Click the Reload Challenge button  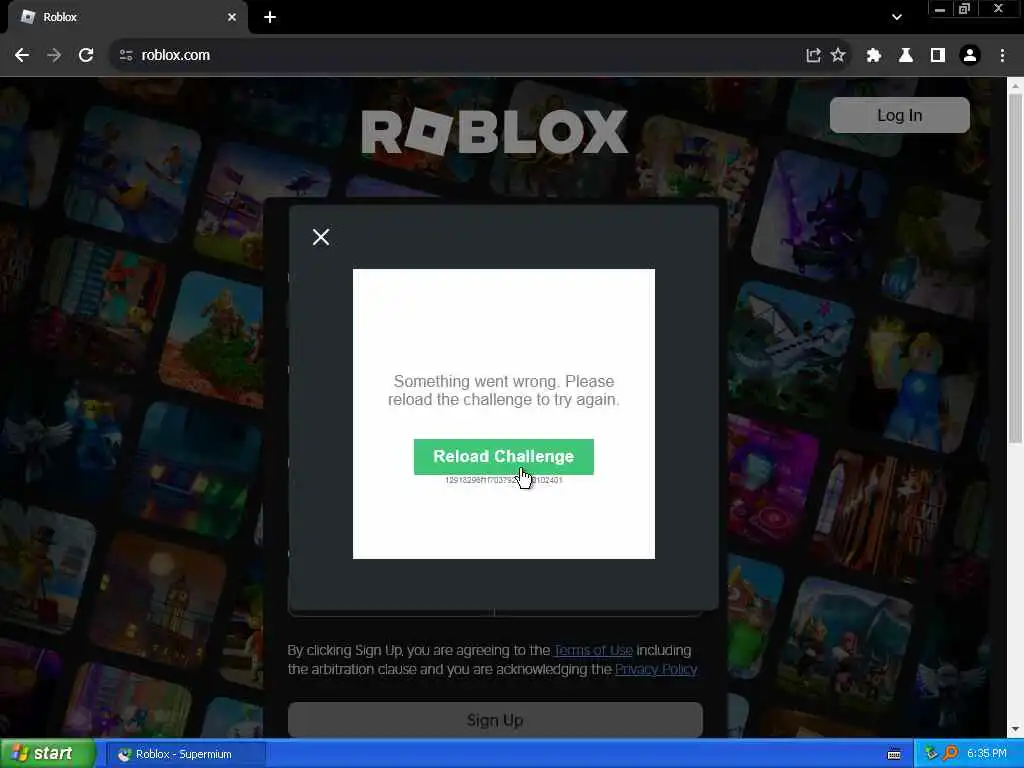tap(504, 456)
